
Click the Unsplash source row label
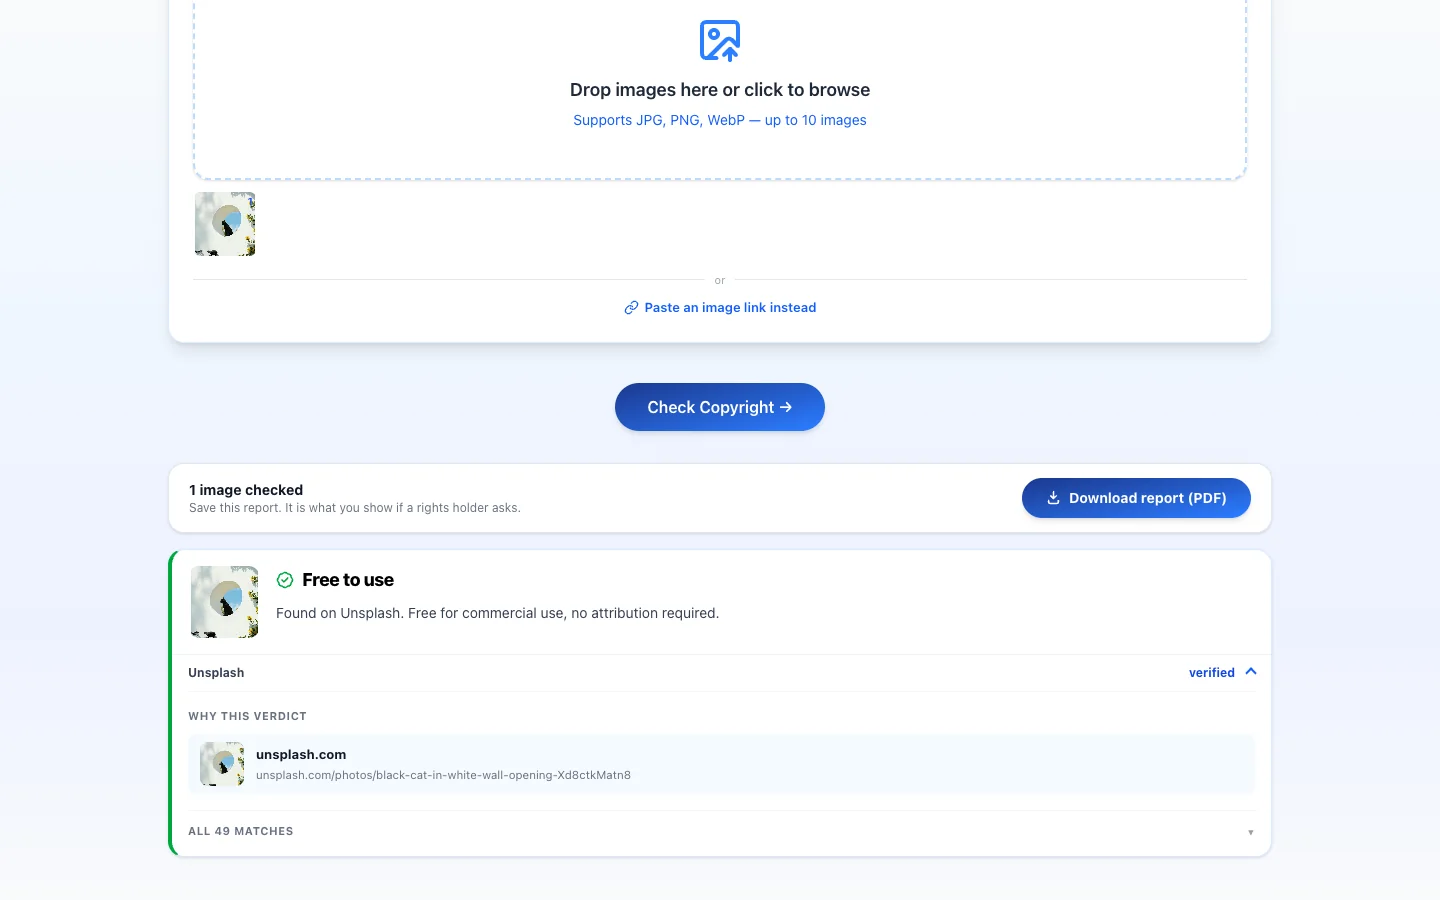216,673
